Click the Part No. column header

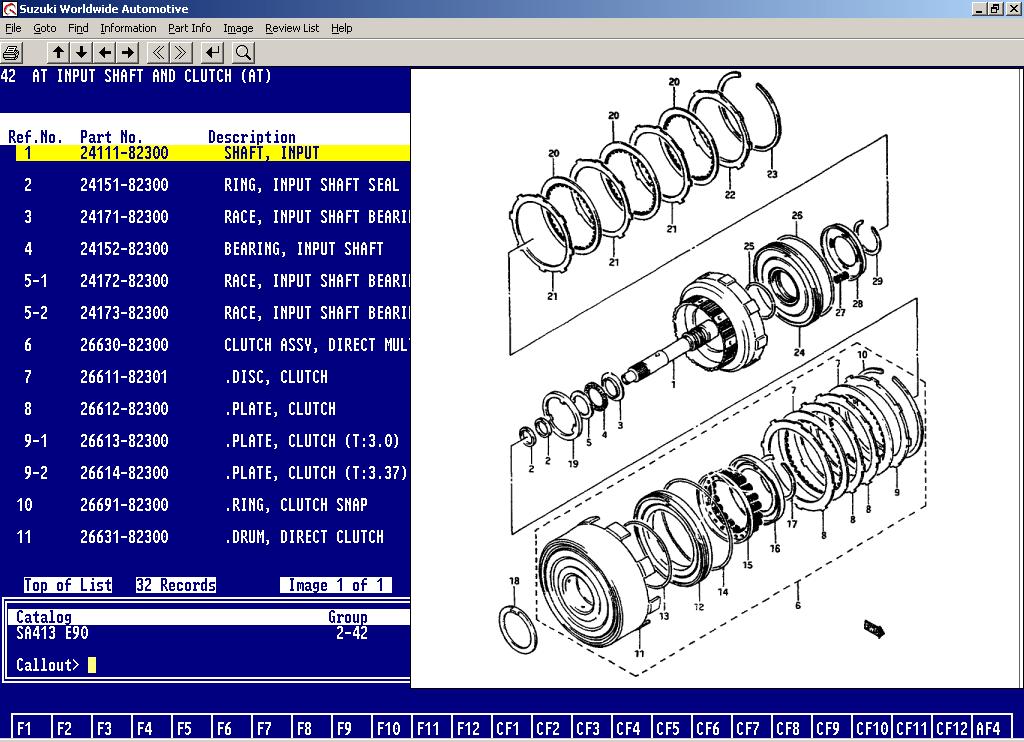tap(111, 137)
